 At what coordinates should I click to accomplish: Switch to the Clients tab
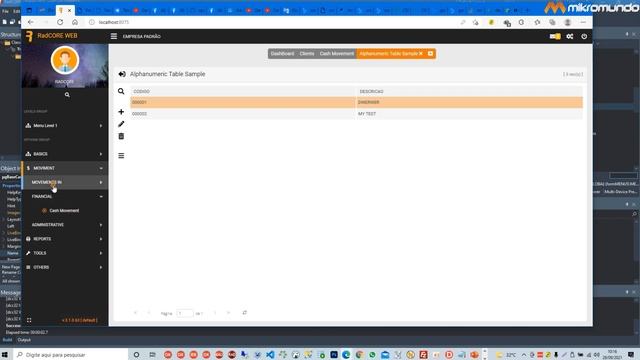coord(307,54)
